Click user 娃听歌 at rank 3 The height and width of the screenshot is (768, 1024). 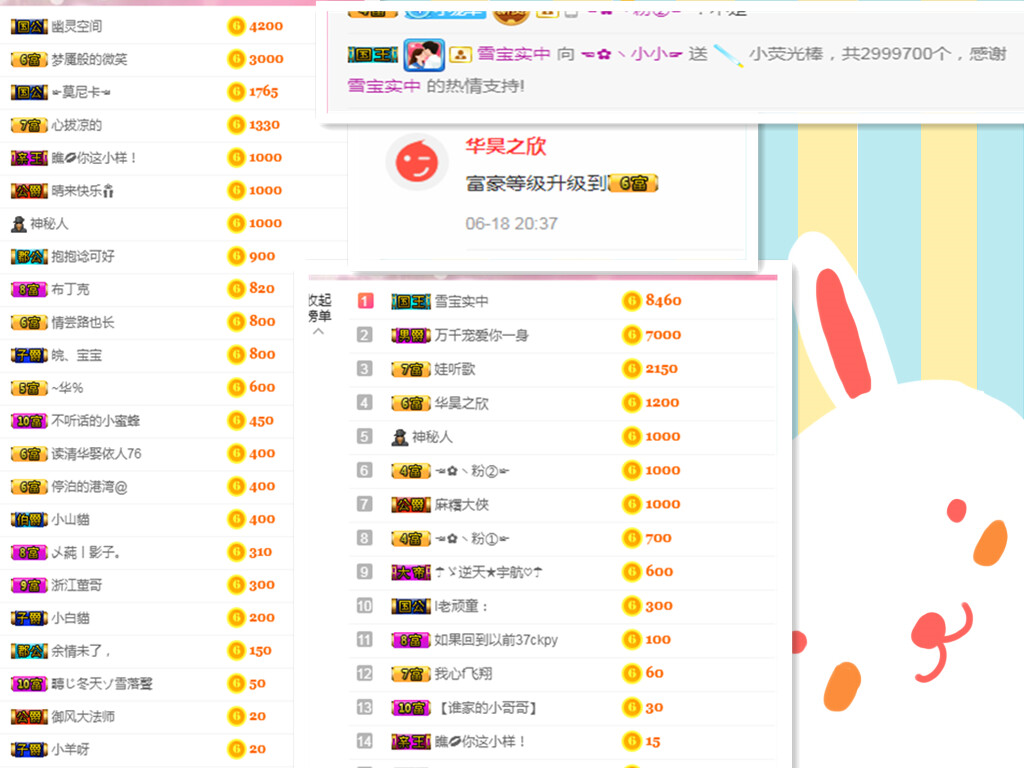[x=455, y=369]
